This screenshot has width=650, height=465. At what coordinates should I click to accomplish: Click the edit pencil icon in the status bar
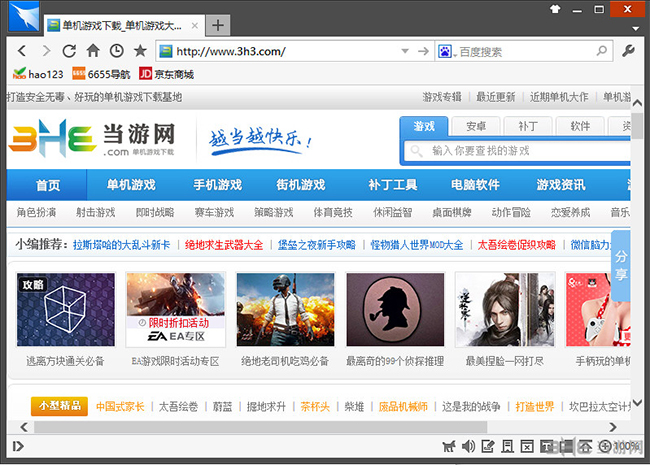click(x=488, y=446)
